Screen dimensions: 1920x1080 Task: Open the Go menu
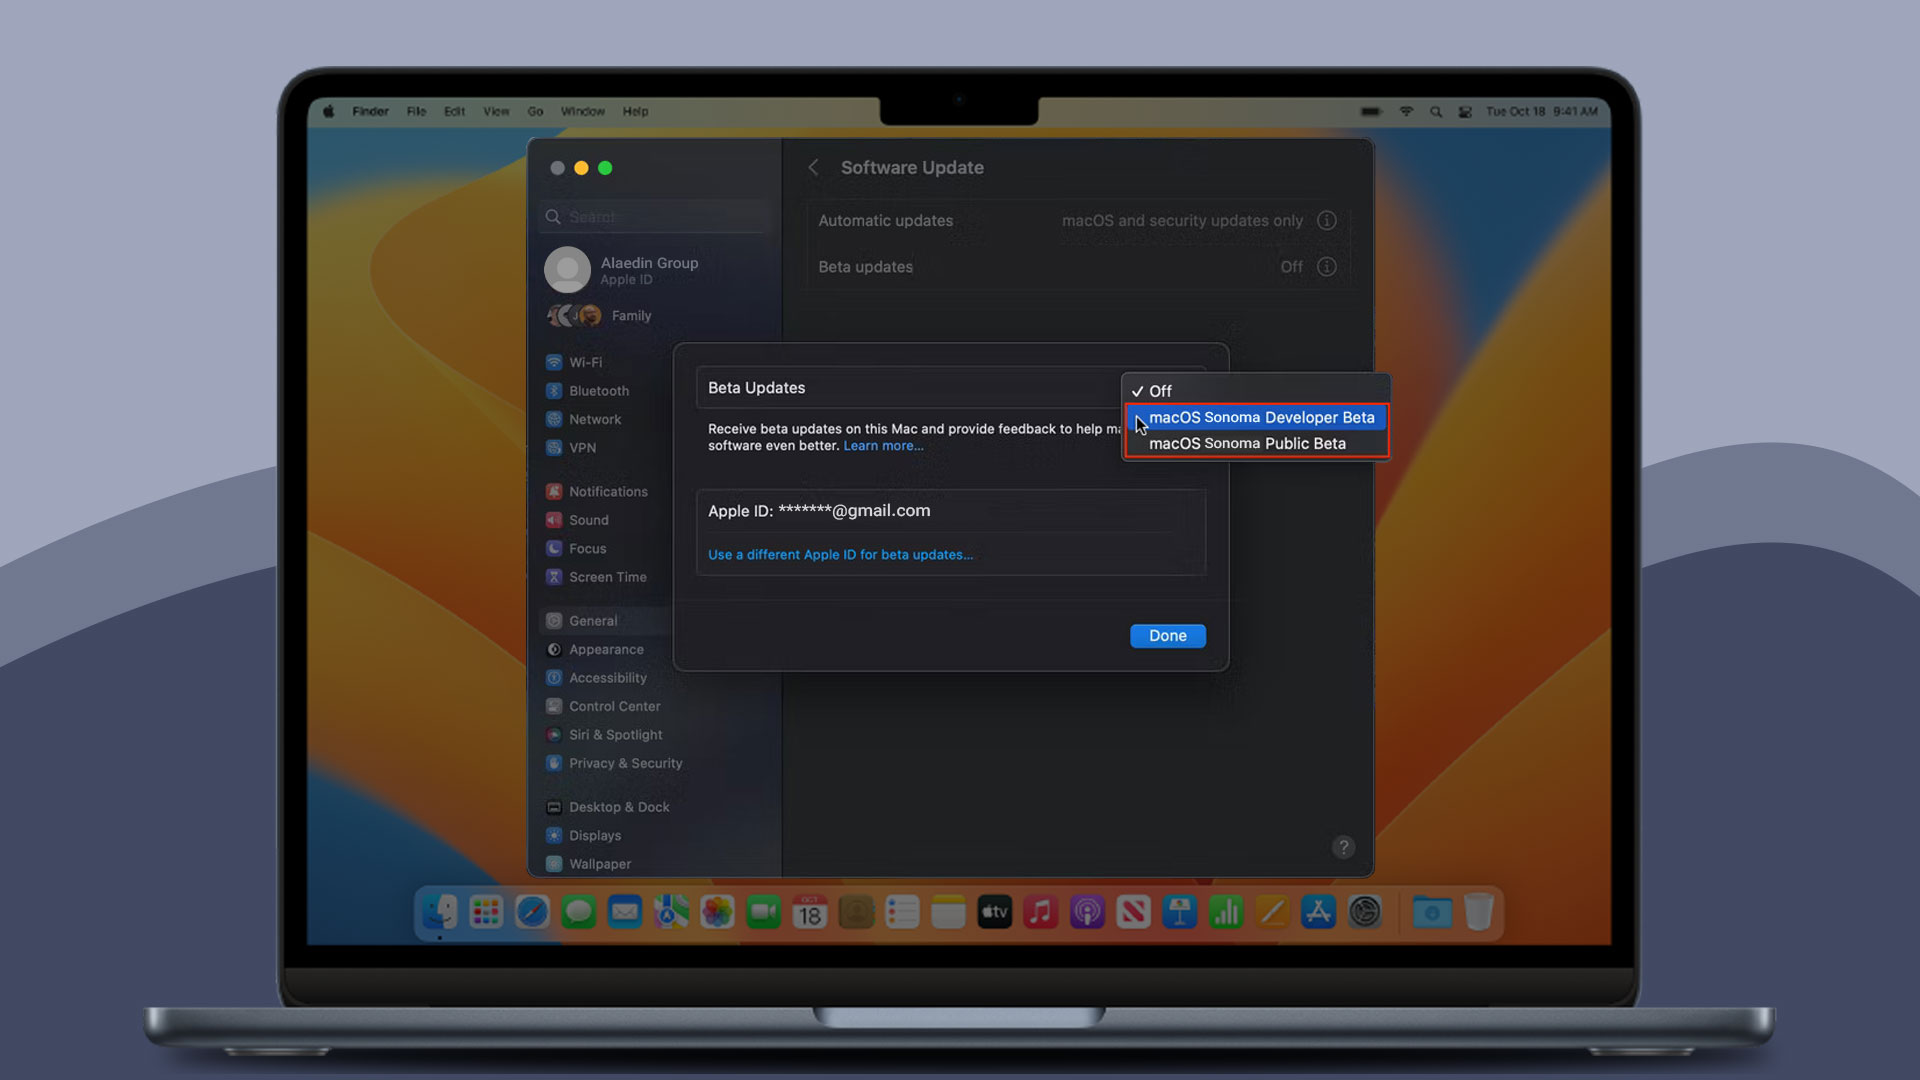click(x=535, y=112)
